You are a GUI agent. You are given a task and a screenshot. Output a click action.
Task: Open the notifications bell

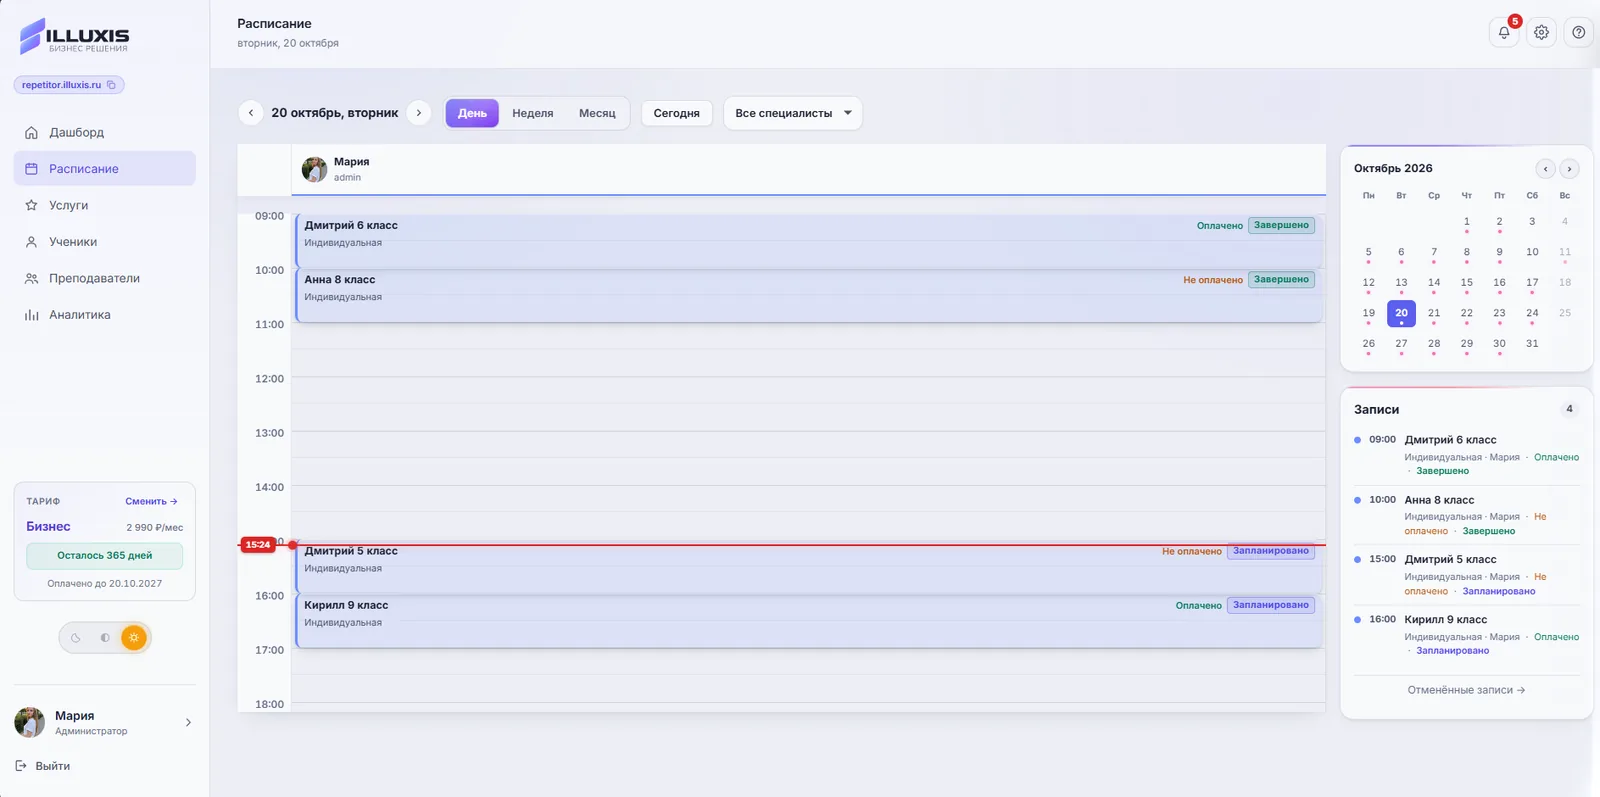pos(1504,32)
